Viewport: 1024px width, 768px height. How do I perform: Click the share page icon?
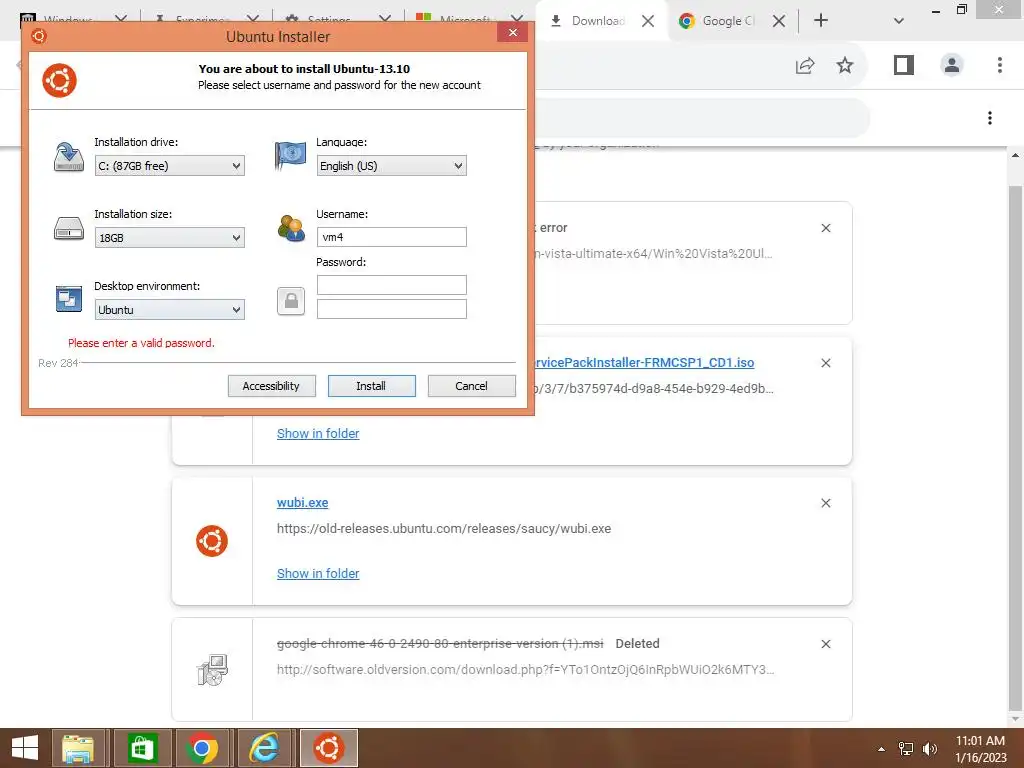(x=805, y=65)
